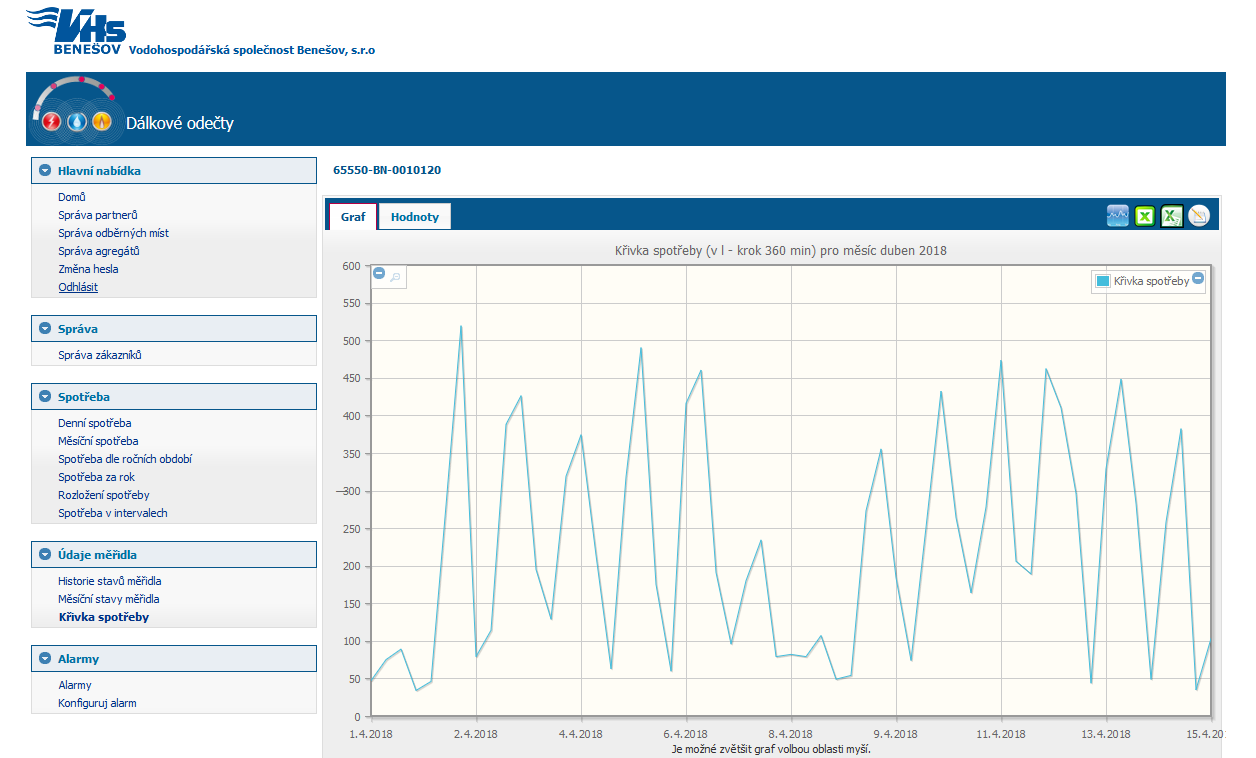The height and width of the screenshot is (758, 1256).
Task: Click the blue line chart icon
Action: pyautogui.click(x=1118, y=215)
